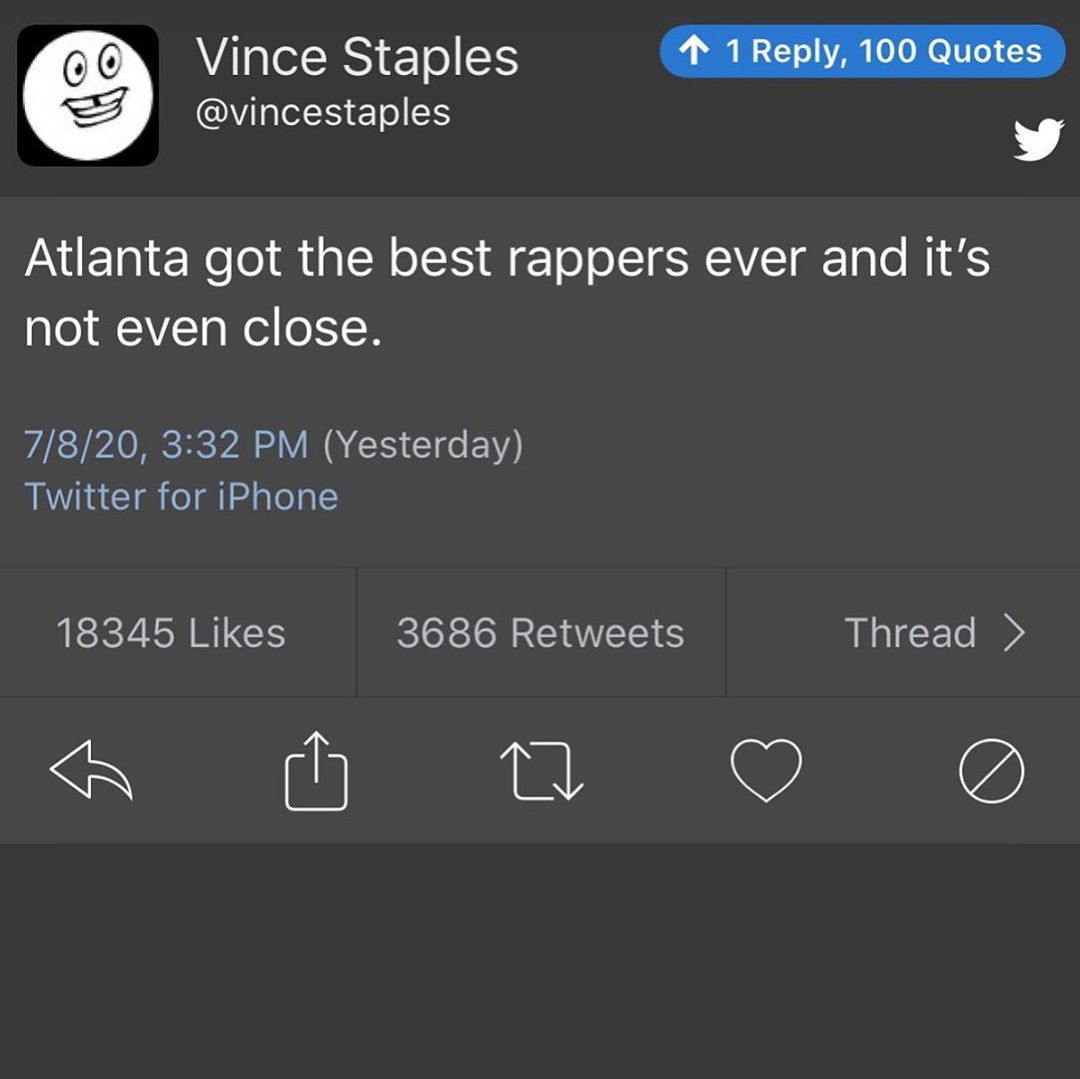This screenshot has width=1080, height=1079.
Task: Tap the Vince Staples display name
Action: (x=357, y=56)
